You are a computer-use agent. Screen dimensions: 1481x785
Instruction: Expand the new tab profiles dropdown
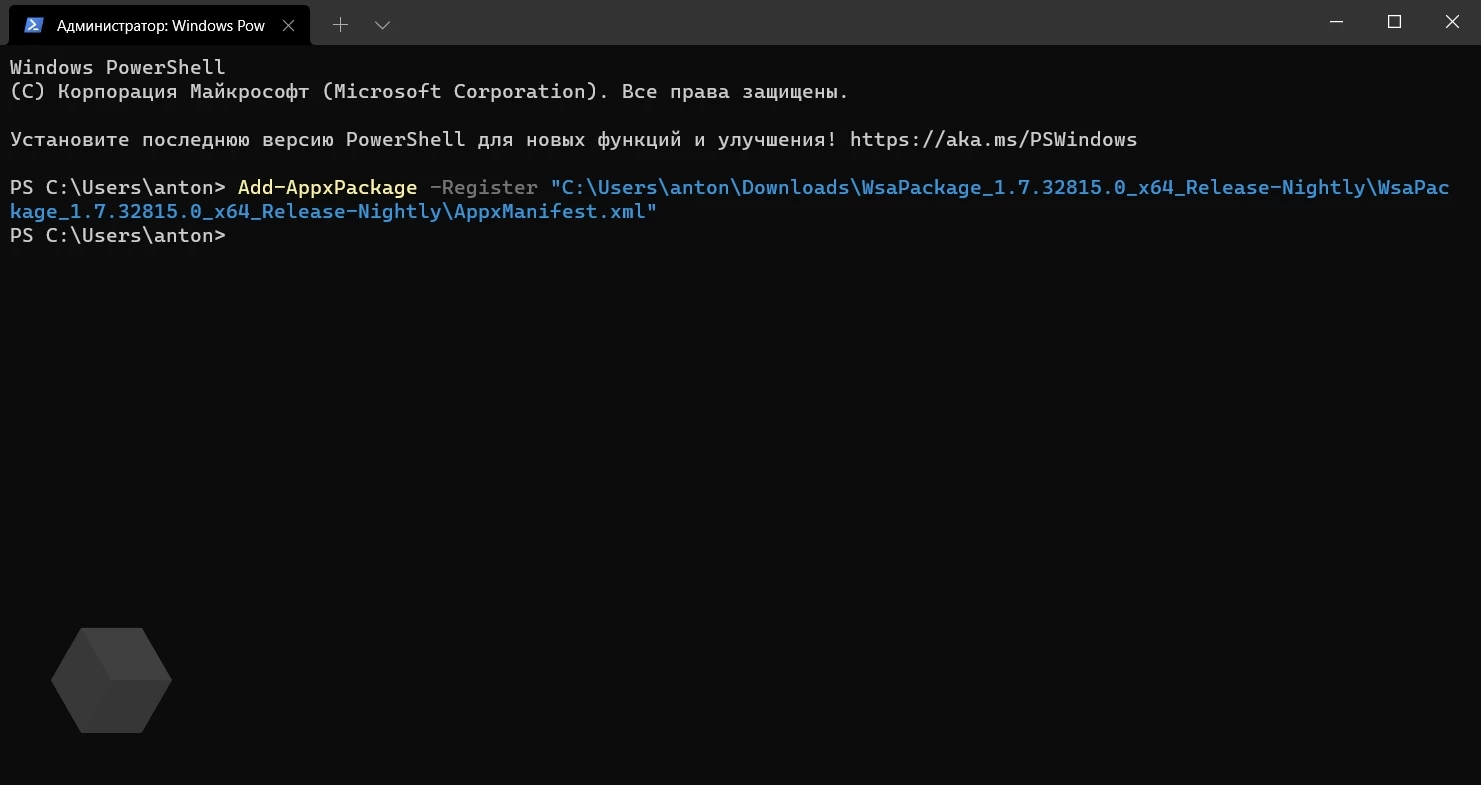click(382, 25)
